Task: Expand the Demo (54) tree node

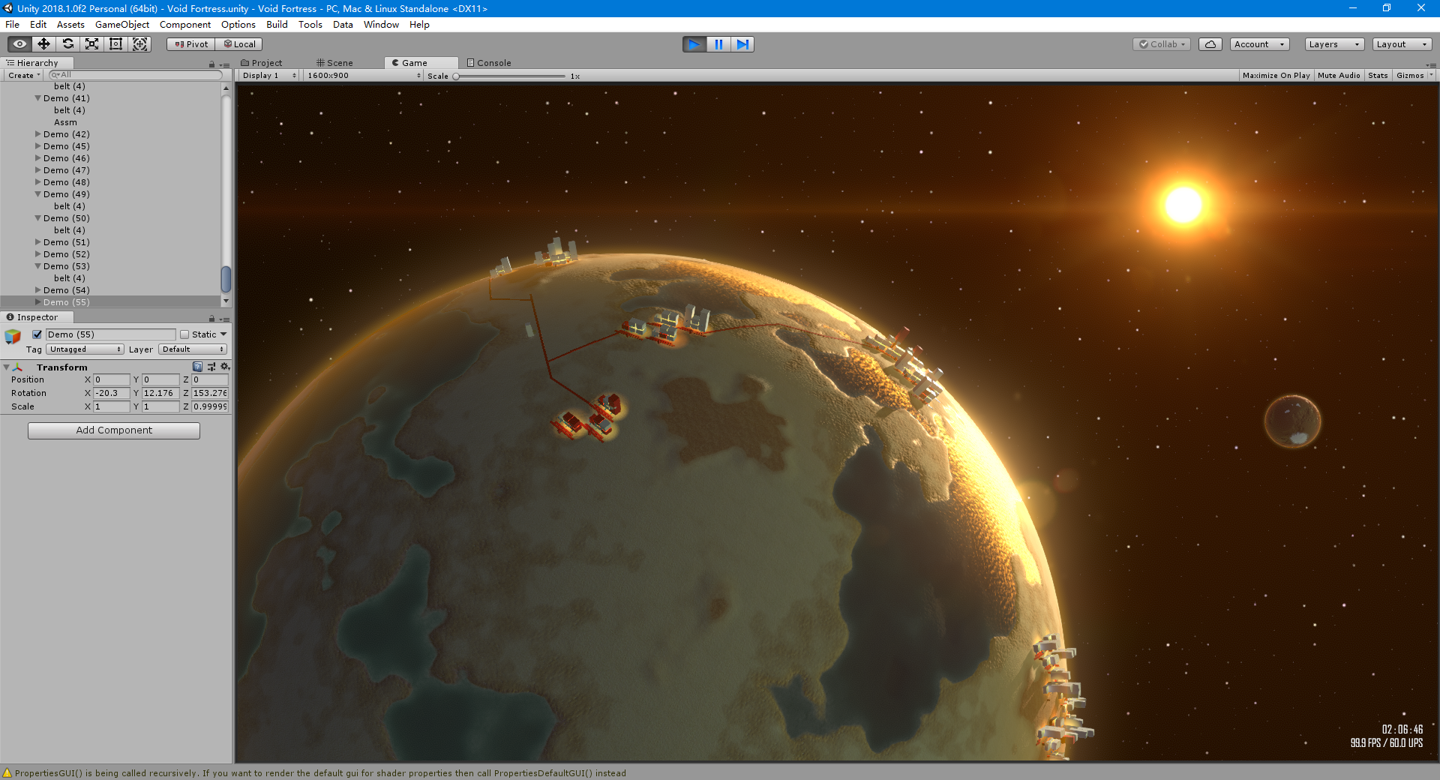Action: click(38, 290)
